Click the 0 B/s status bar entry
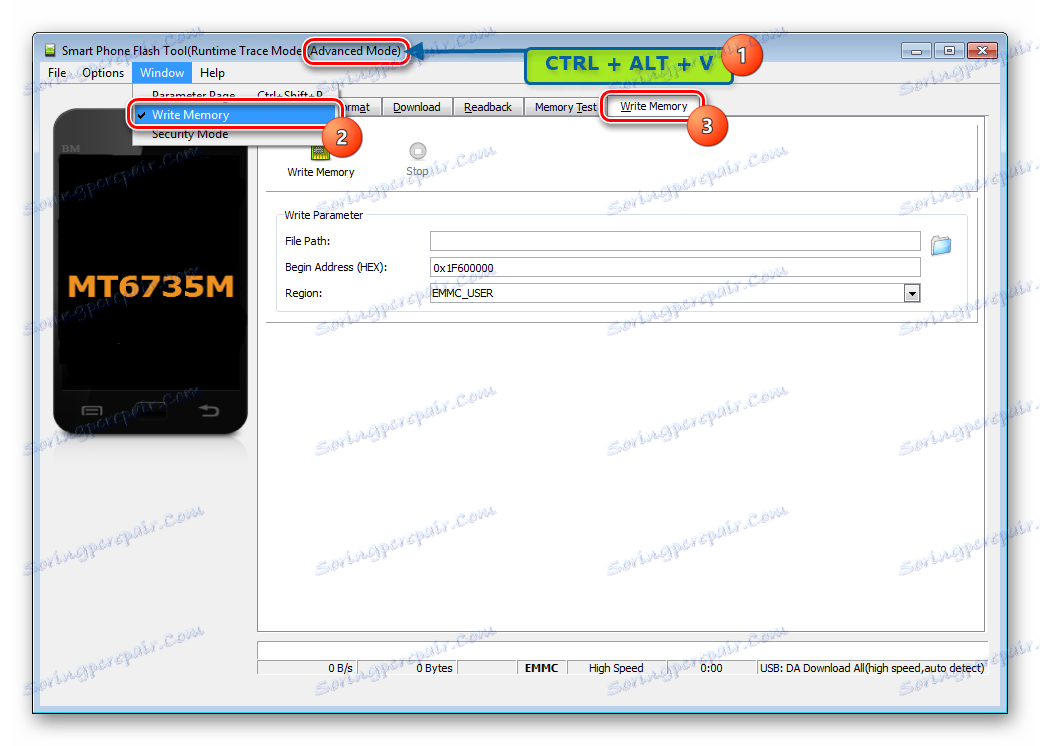The height and width of the screenshot is (746, 1040). click(306, 668)
